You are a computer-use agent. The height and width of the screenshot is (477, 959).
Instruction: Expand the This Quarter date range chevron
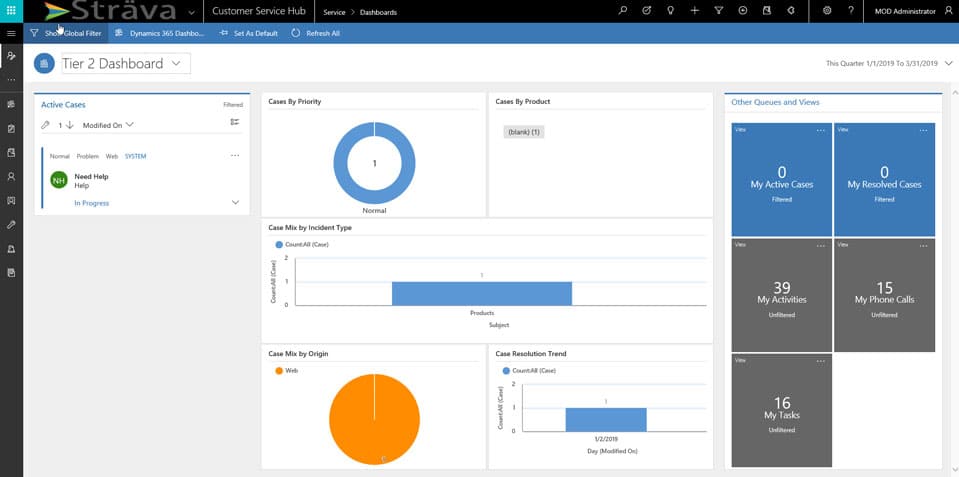point(947,63)
